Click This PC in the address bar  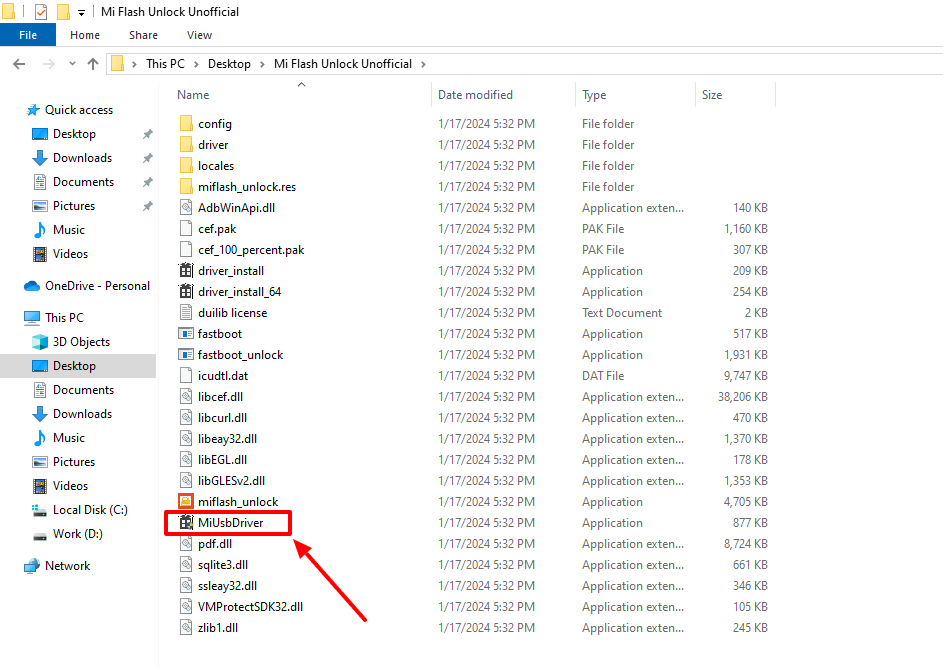(165, 64)
